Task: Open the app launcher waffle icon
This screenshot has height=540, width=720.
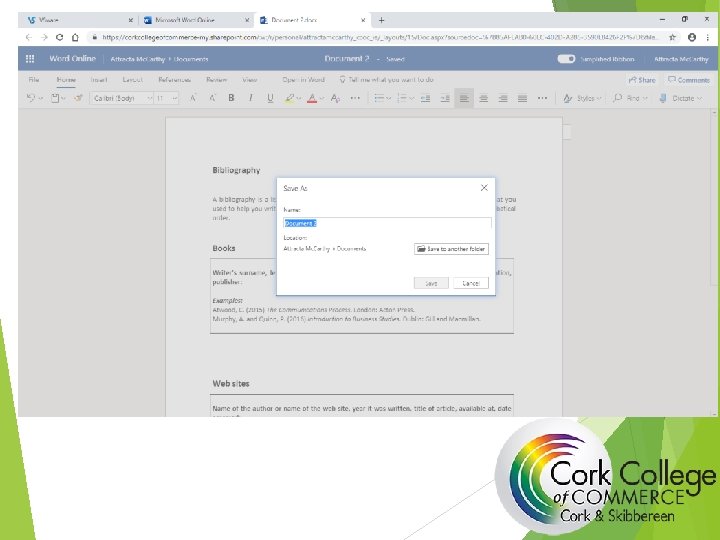Action: [30, 59]
